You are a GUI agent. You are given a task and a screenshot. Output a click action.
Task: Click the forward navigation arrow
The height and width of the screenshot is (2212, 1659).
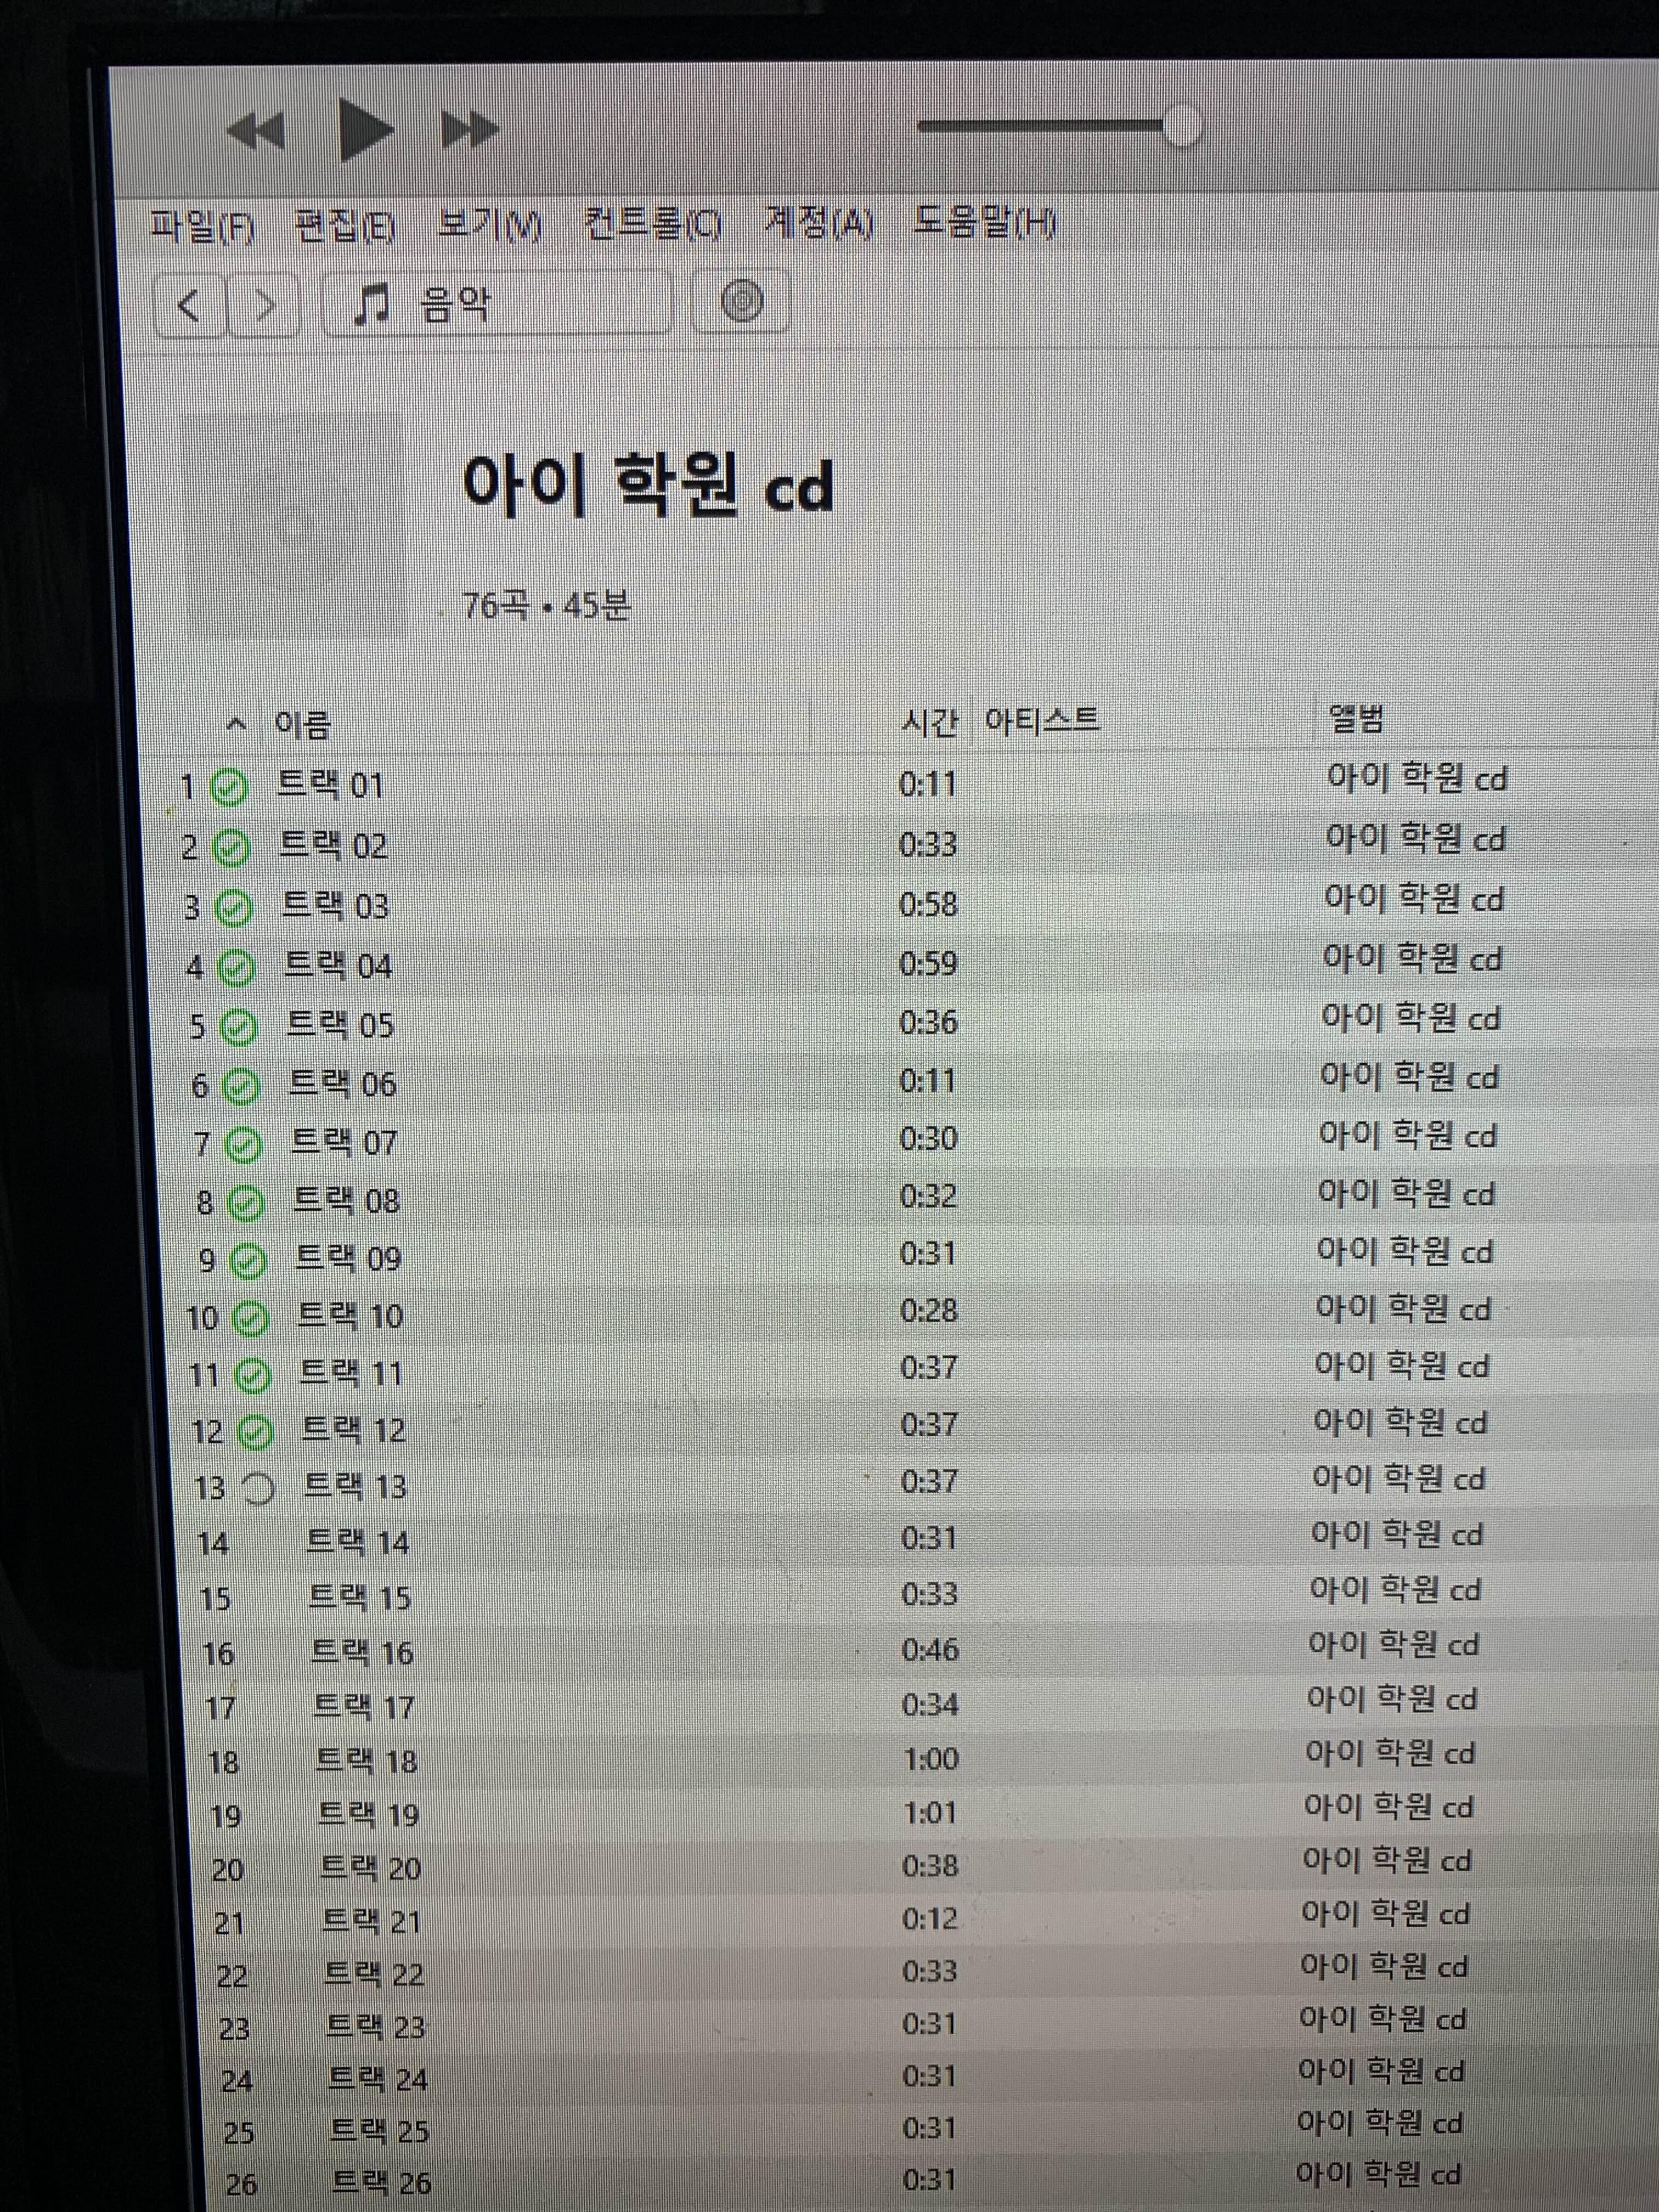pyautogui.click(x=264, y=304)
